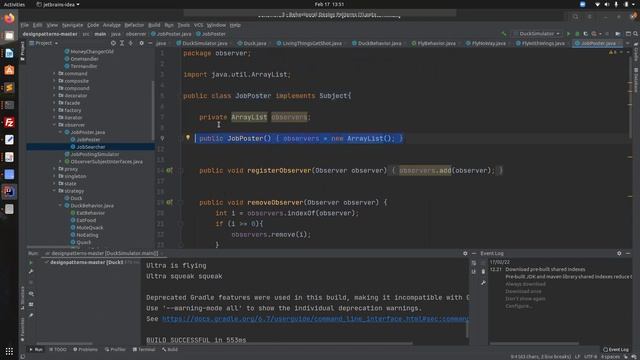Collapse the observer folder
Screen dimensions: 640x360
[x=54, y=125]
